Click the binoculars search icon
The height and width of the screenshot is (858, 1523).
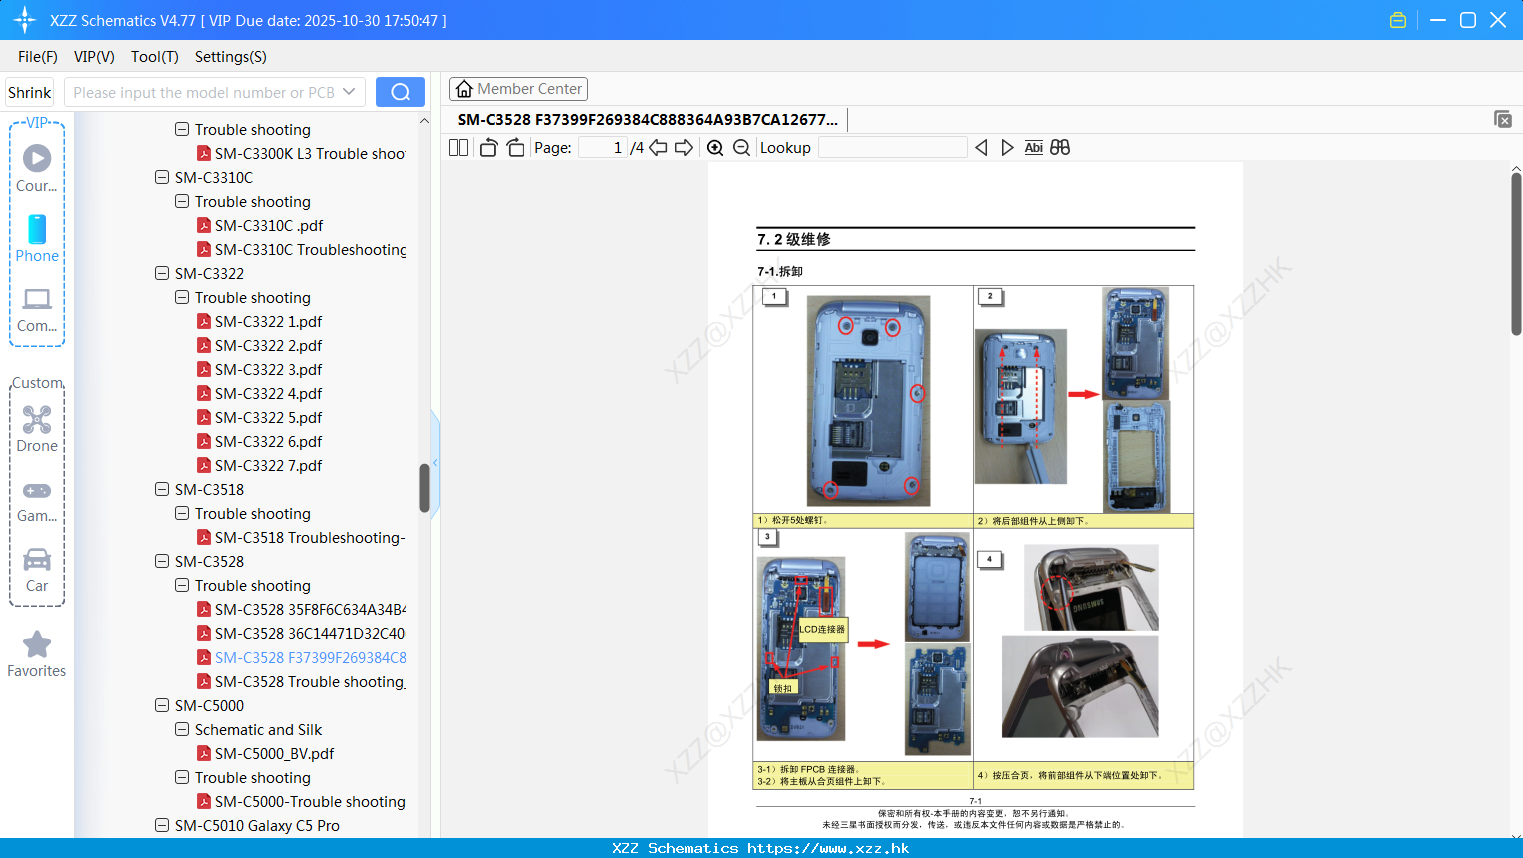coord(1060,147)
